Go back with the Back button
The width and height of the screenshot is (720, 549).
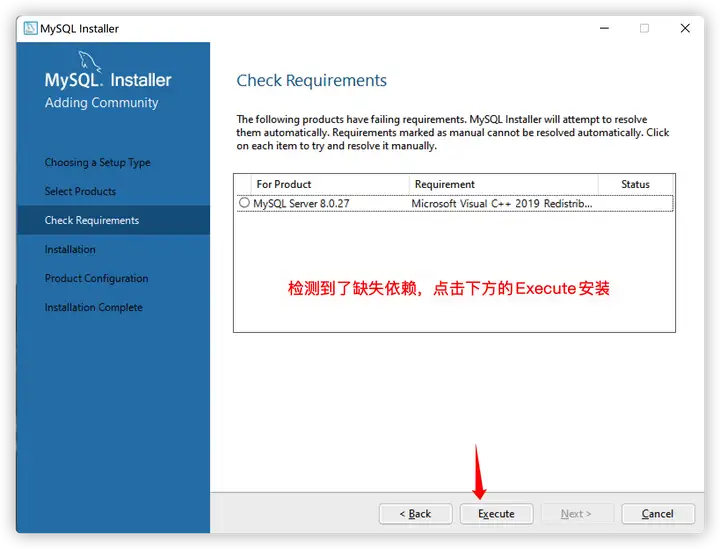point(416,514)
